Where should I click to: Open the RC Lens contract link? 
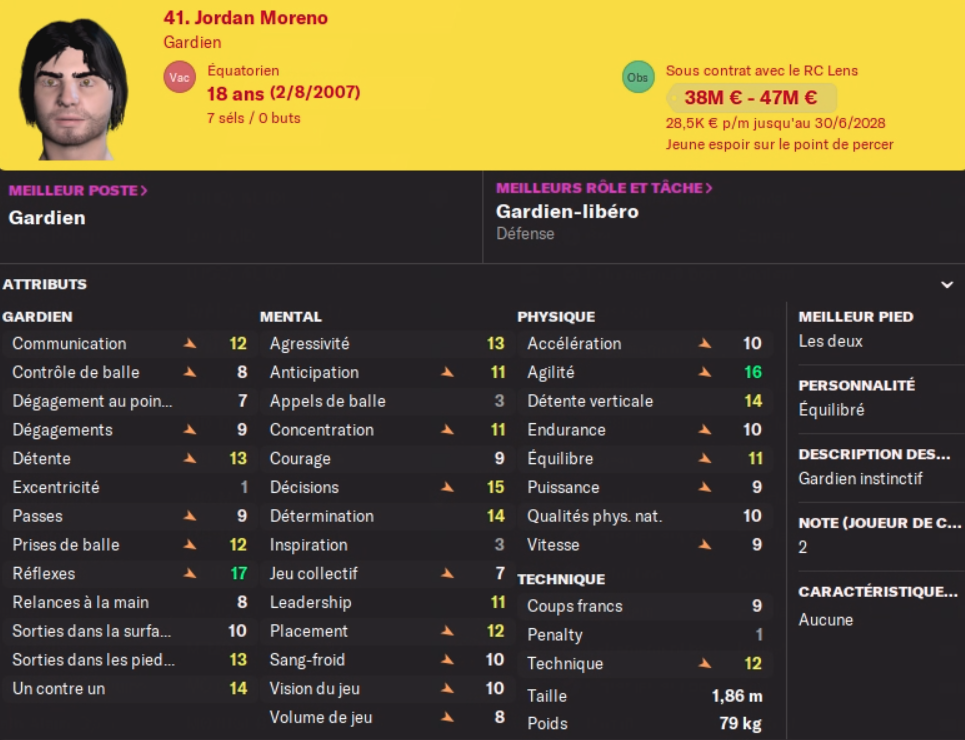tap(762, 71)
